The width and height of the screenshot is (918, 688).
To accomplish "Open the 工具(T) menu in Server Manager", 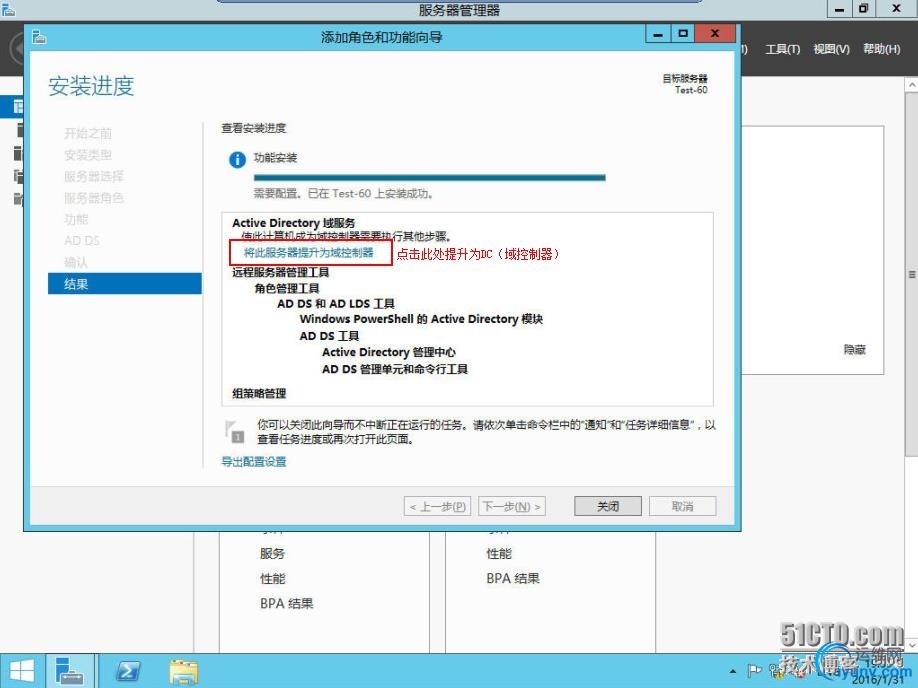I will (783, 49).
